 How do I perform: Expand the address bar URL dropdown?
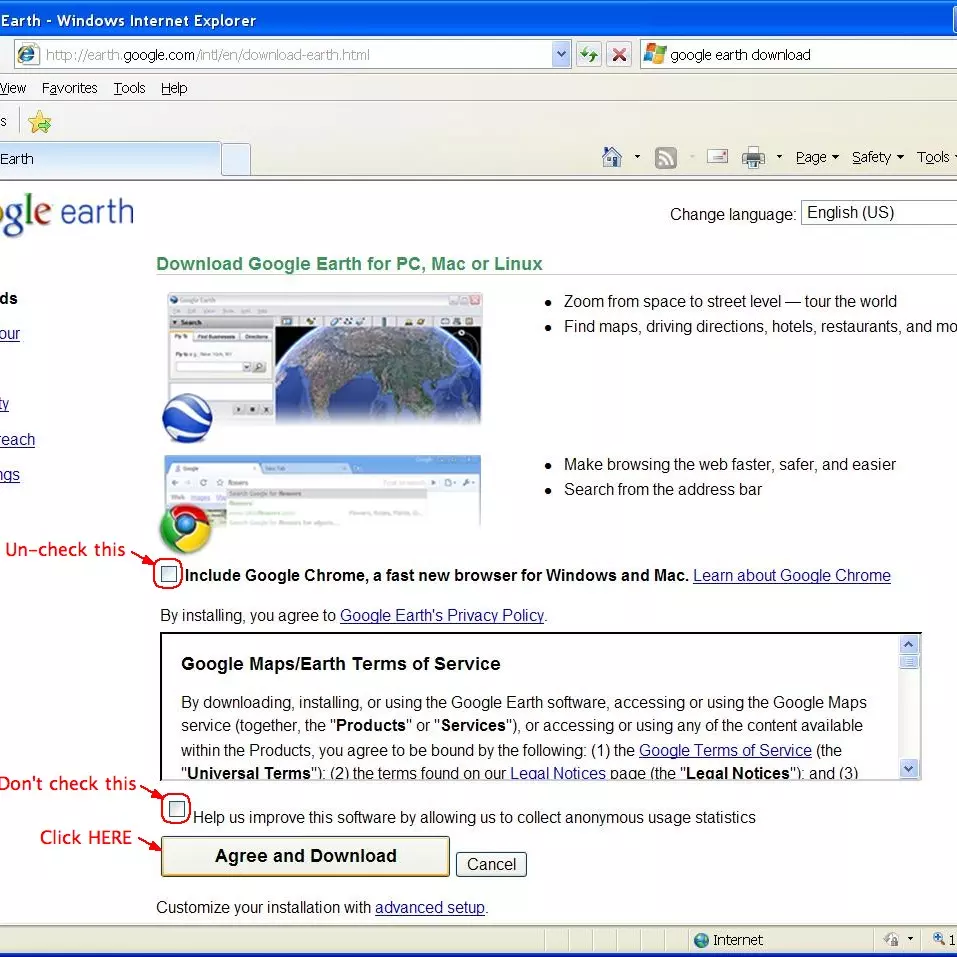(x=561, y=55)
